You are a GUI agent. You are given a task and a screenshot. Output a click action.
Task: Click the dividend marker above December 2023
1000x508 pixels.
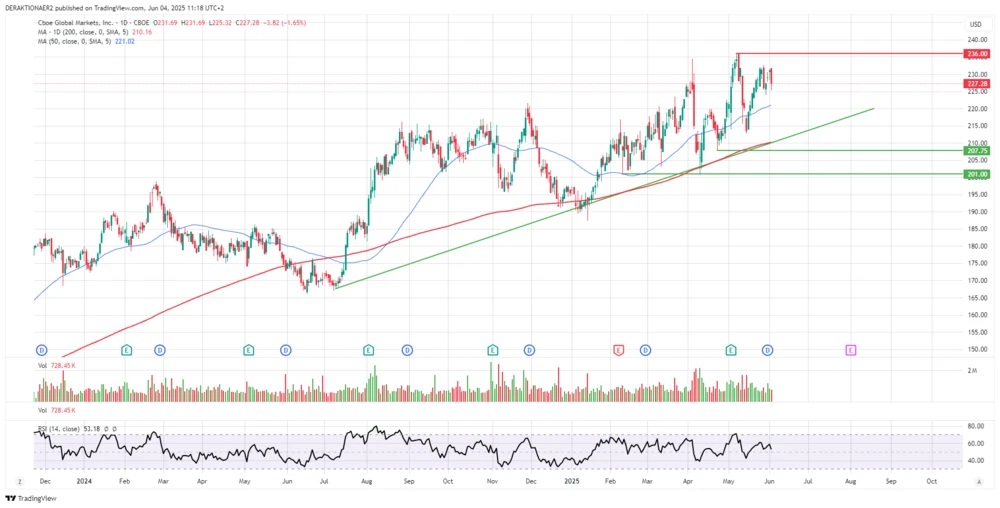pos(41,350)
